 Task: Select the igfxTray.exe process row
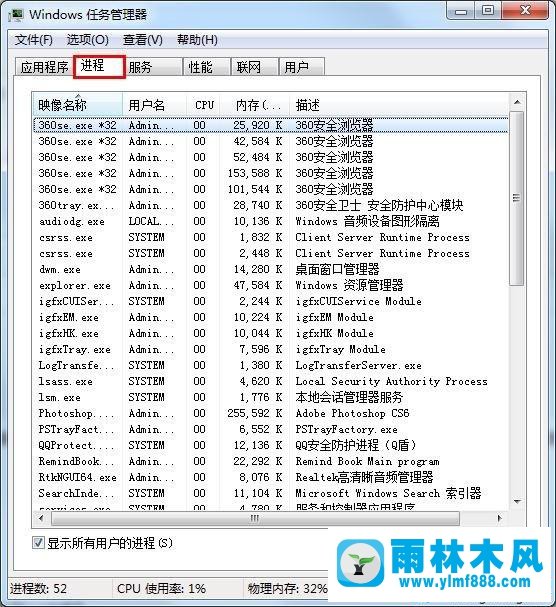pyautogui.click(x=271, y=349)
